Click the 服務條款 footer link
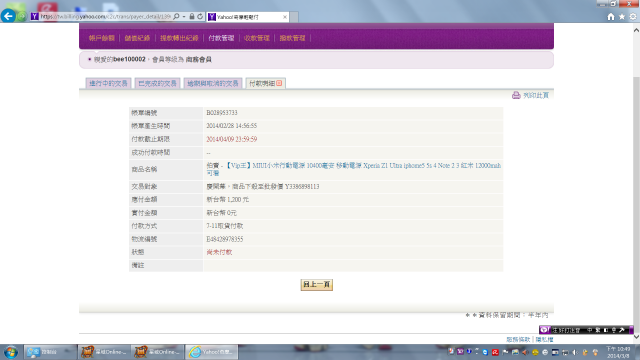 click(x=518, y=339)
